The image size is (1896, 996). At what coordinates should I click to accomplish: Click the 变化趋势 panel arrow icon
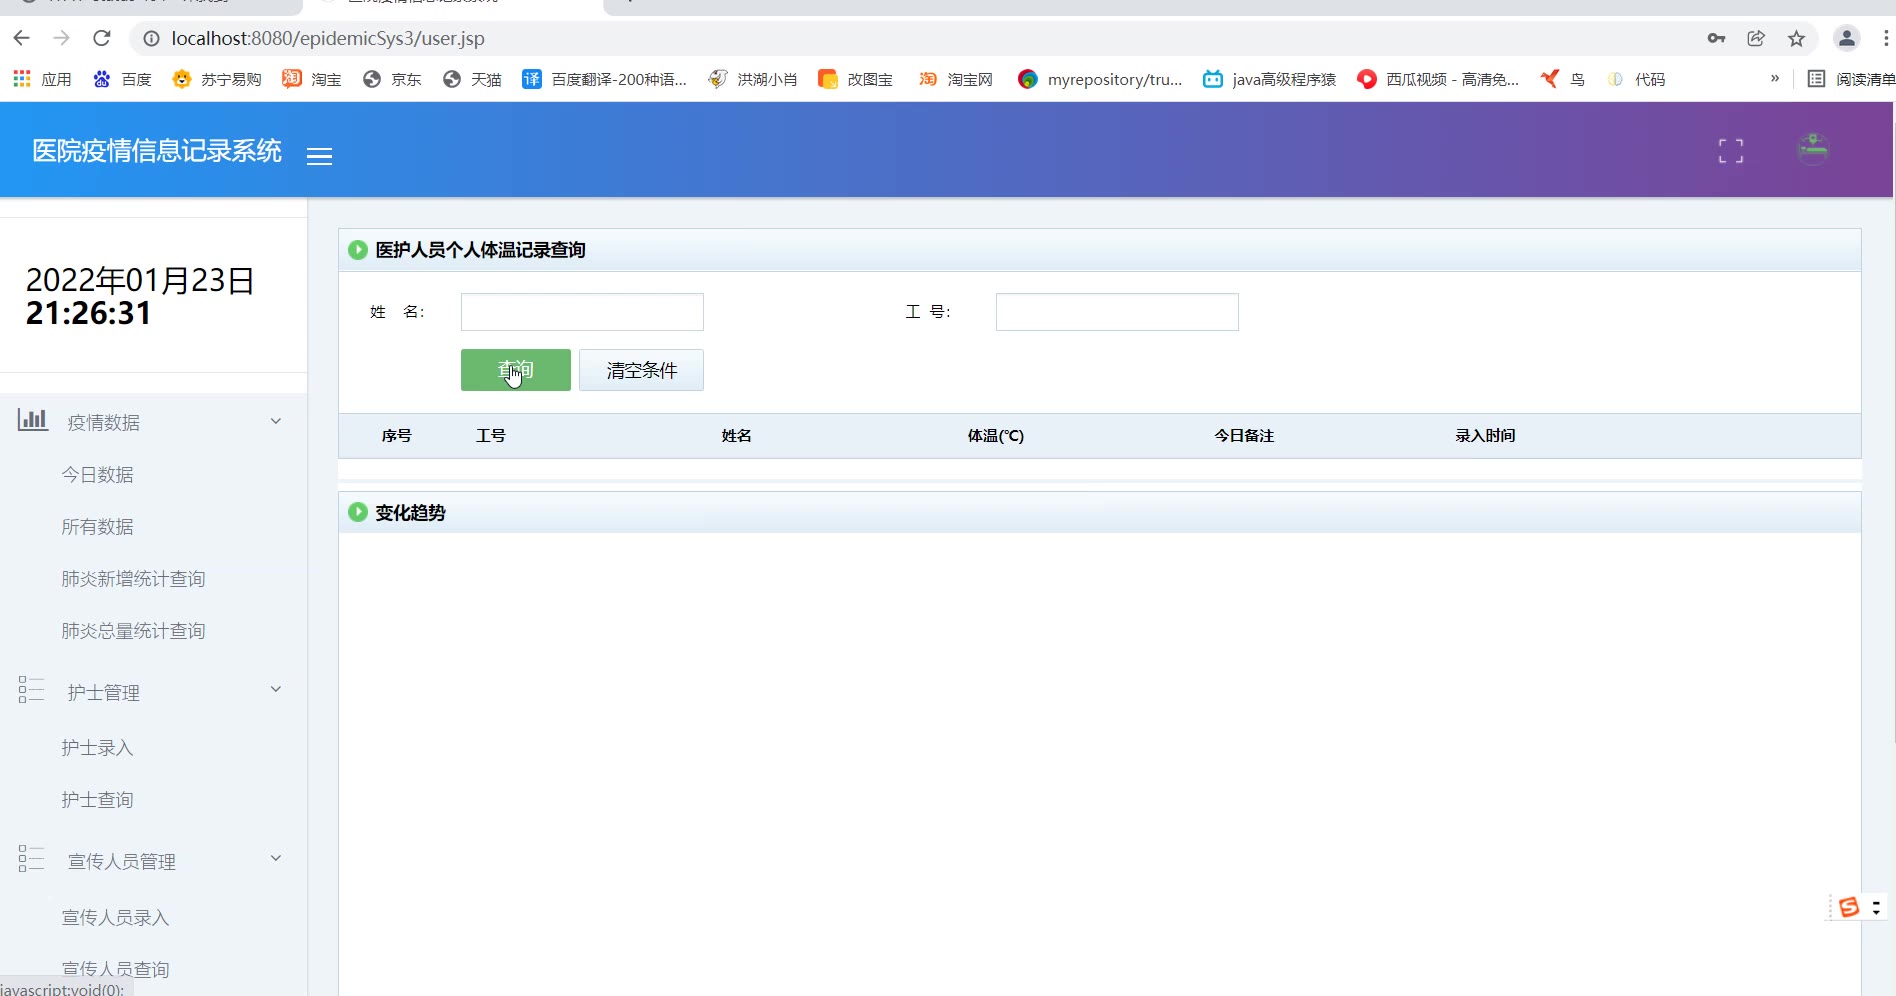(357, 512)
